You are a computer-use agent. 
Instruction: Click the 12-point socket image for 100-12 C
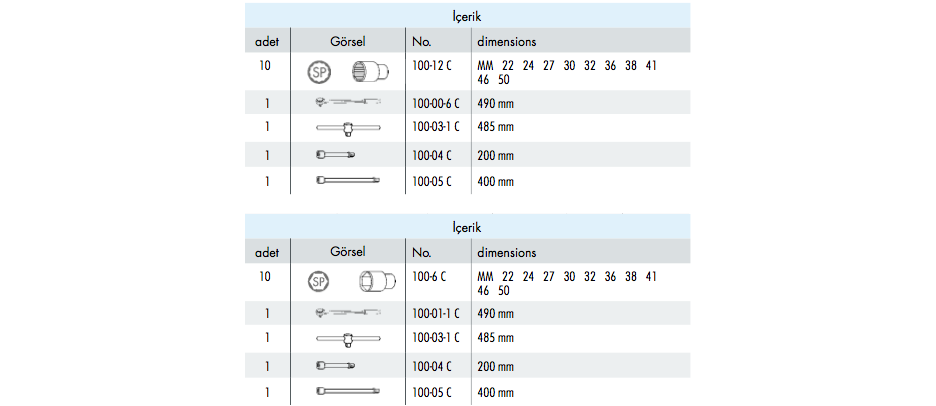(x=371, y=71)
